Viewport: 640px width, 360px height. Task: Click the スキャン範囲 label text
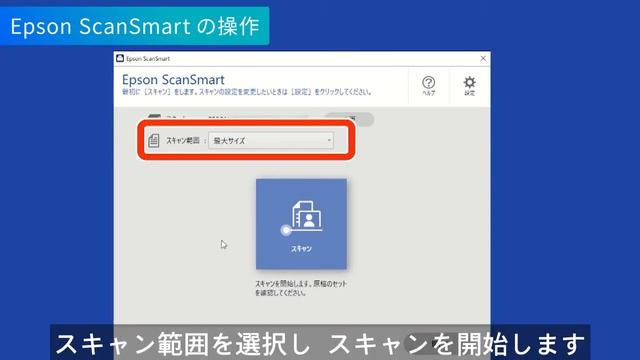(x=182, y=140)
